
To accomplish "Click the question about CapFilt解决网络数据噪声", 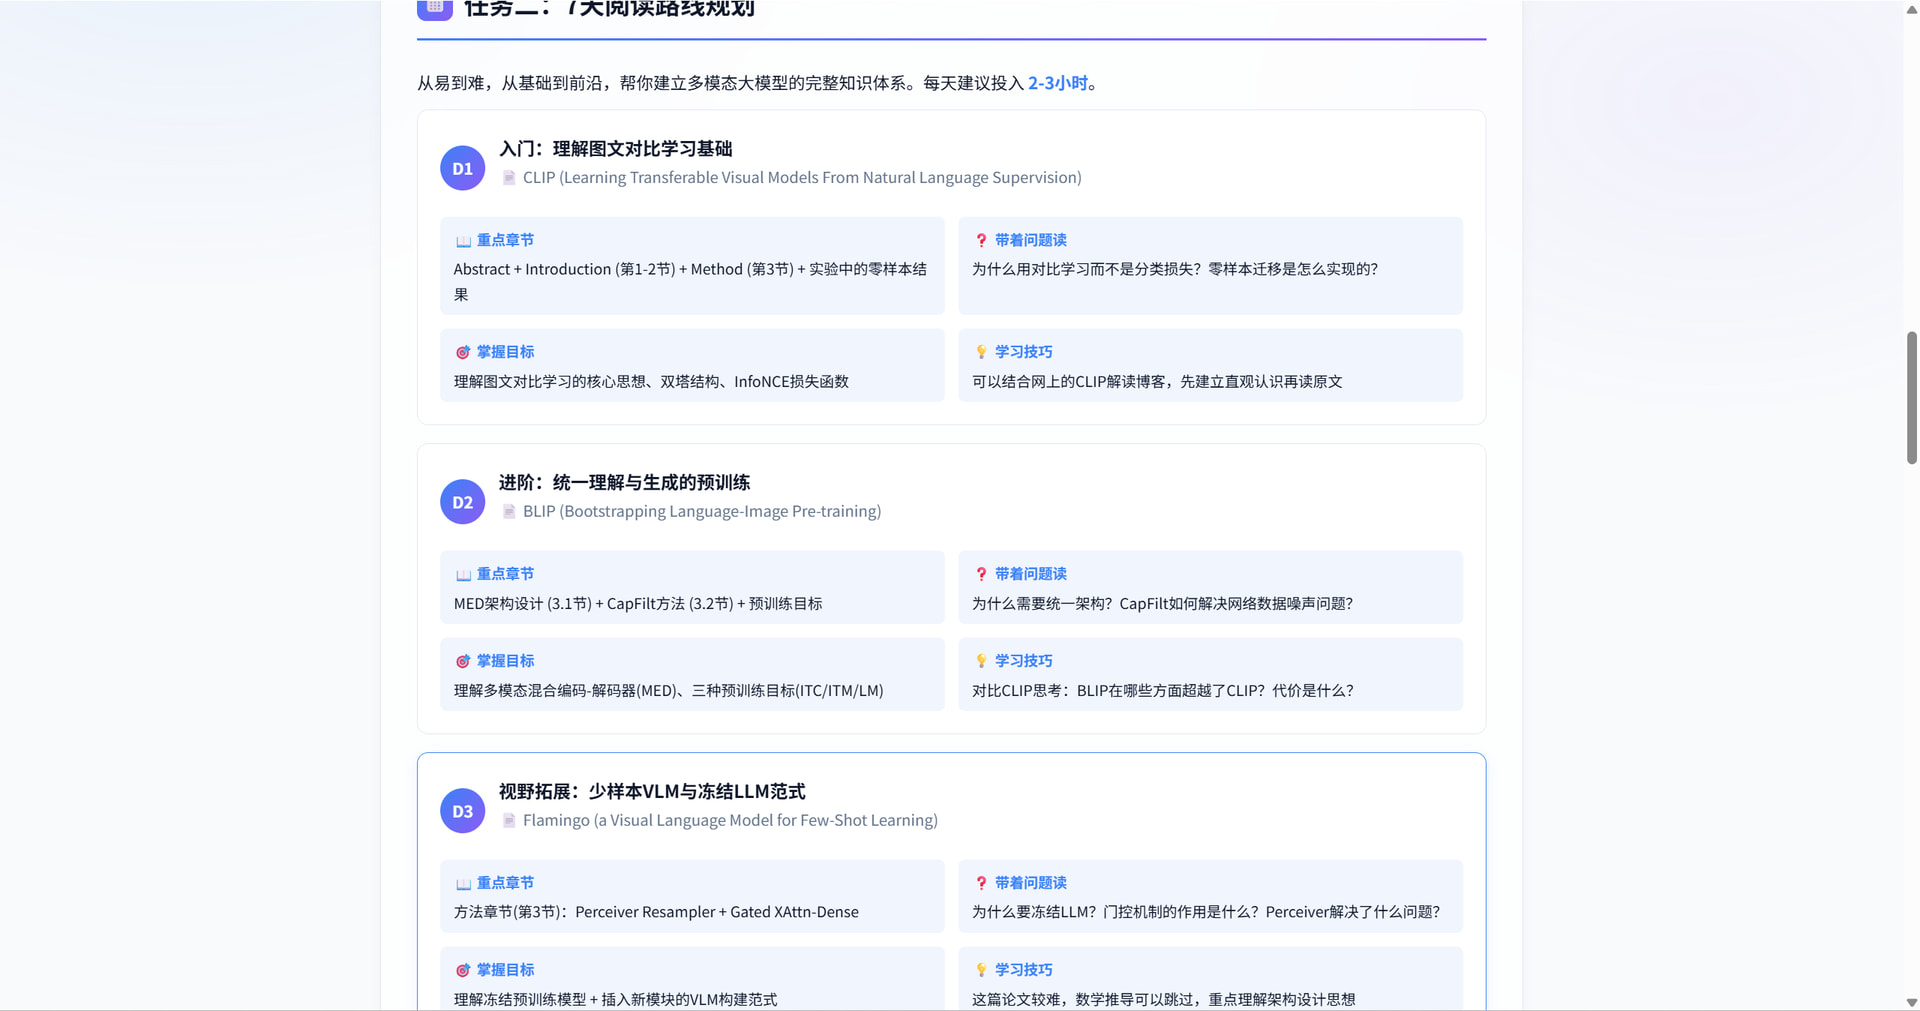I will pos(1162,604).
